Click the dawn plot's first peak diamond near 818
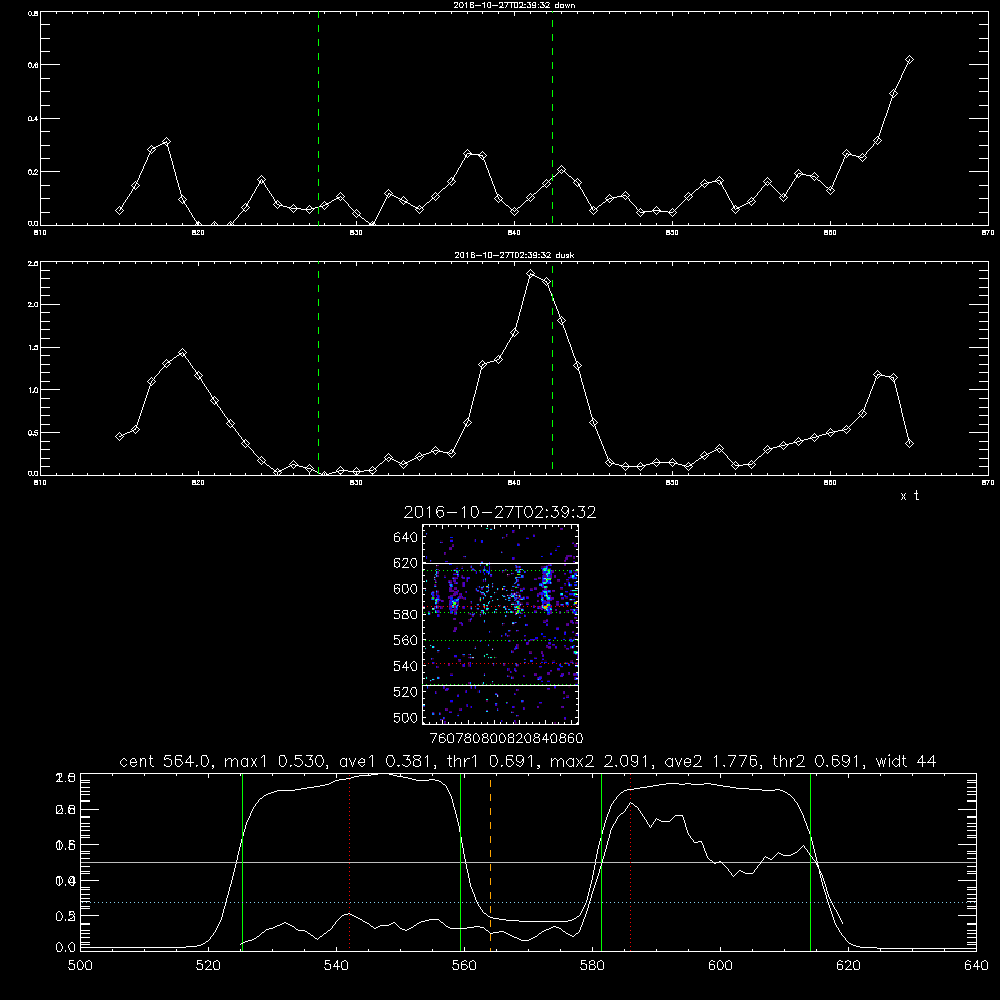 tap(166, 142)
